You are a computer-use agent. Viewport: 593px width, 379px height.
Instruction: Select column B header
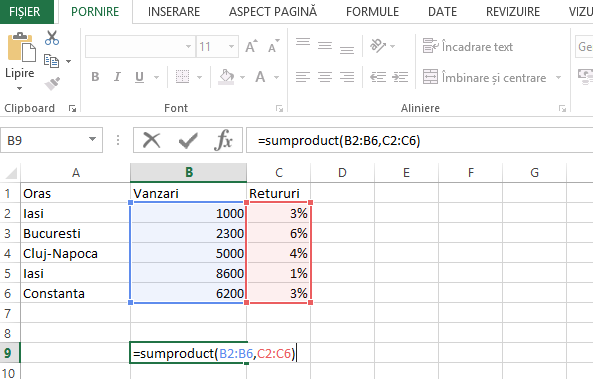point(189,172)
